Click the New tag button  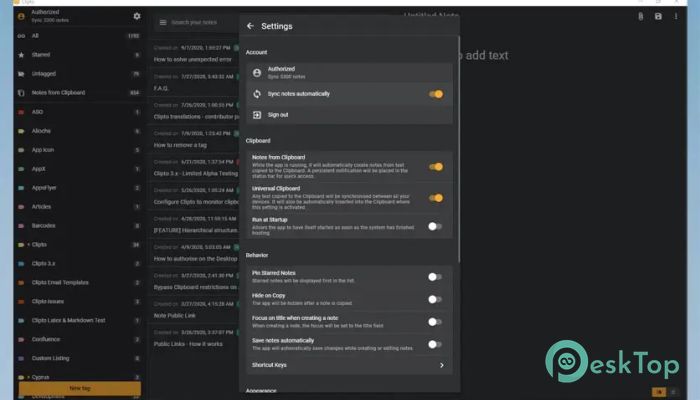pyautogui.click(x=79, y=388)
